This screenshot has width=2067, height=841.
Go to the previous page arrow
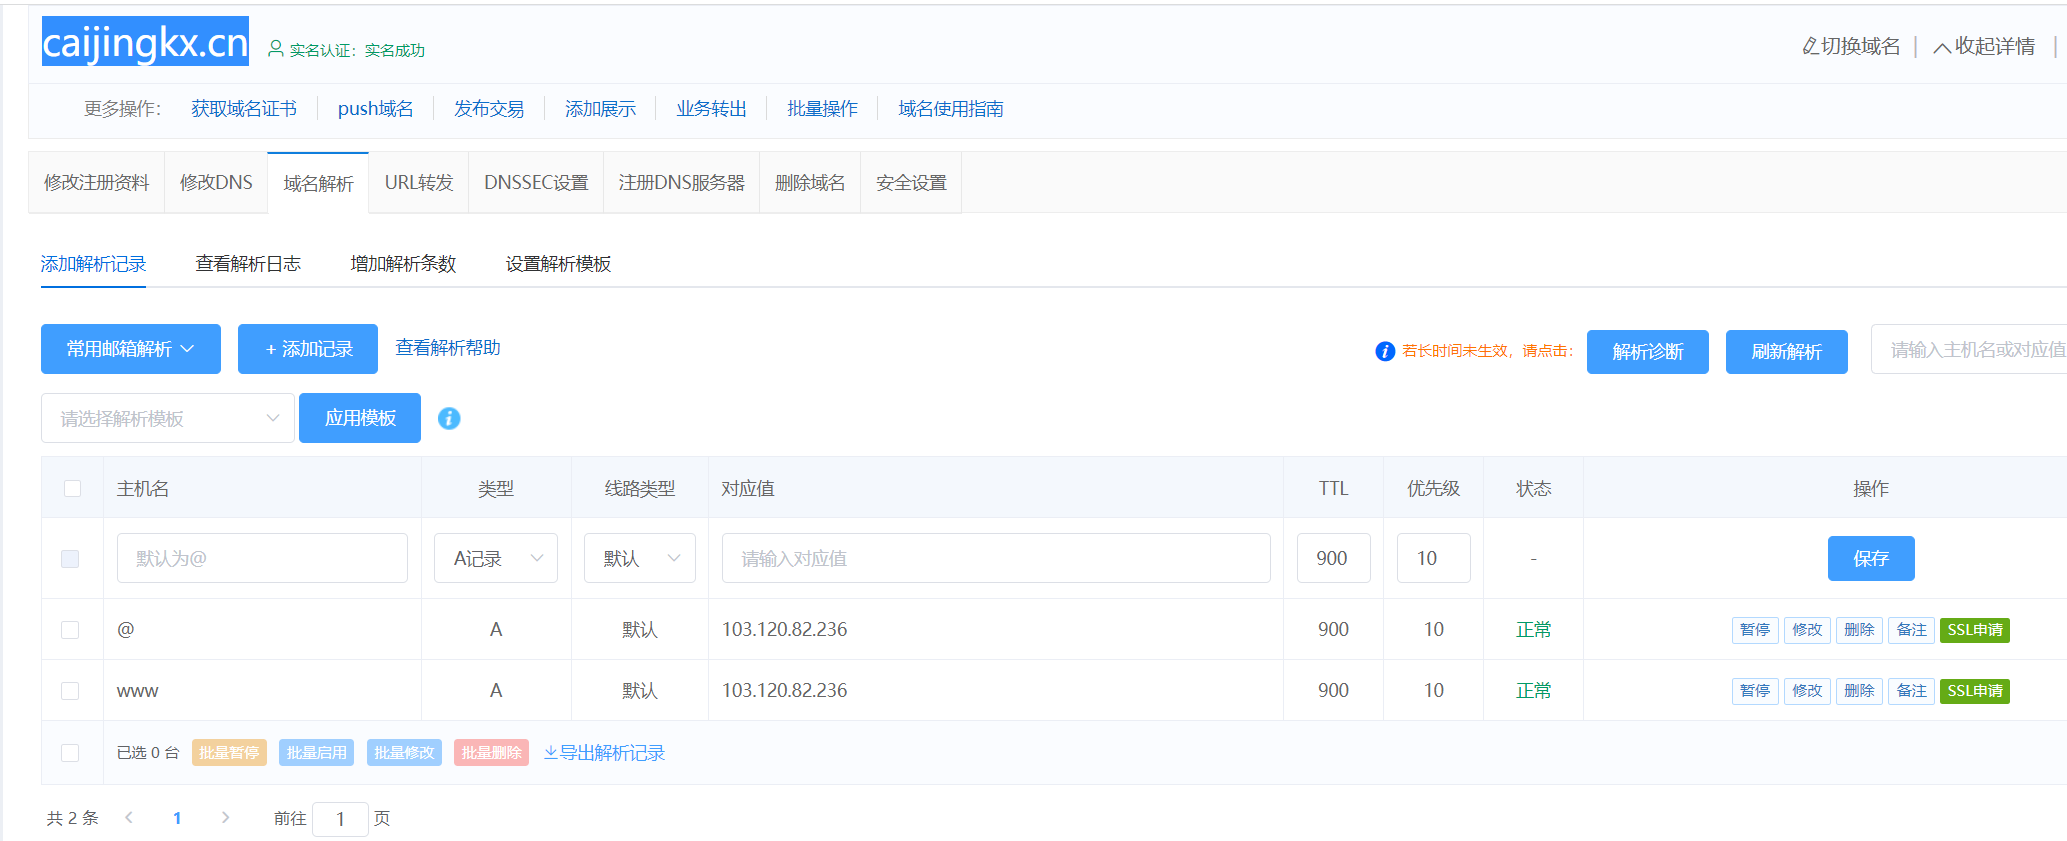(129, 817)
